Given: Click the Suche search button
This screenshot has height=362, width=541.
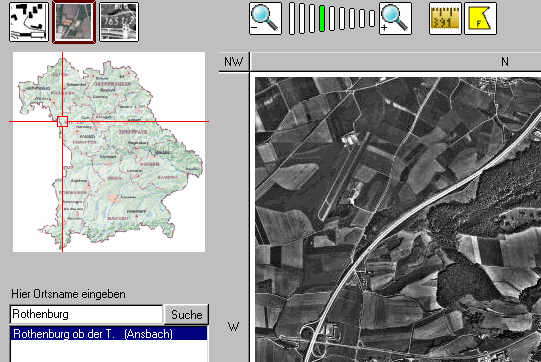Looking at the screenshot, I should 186,314.
